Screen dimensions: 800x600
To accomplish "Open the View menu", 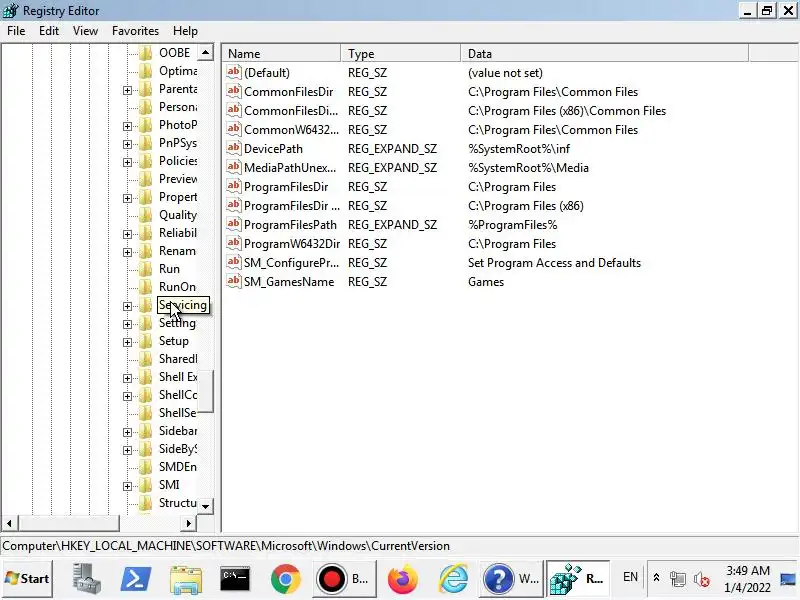I will click(x=85, y=31).
